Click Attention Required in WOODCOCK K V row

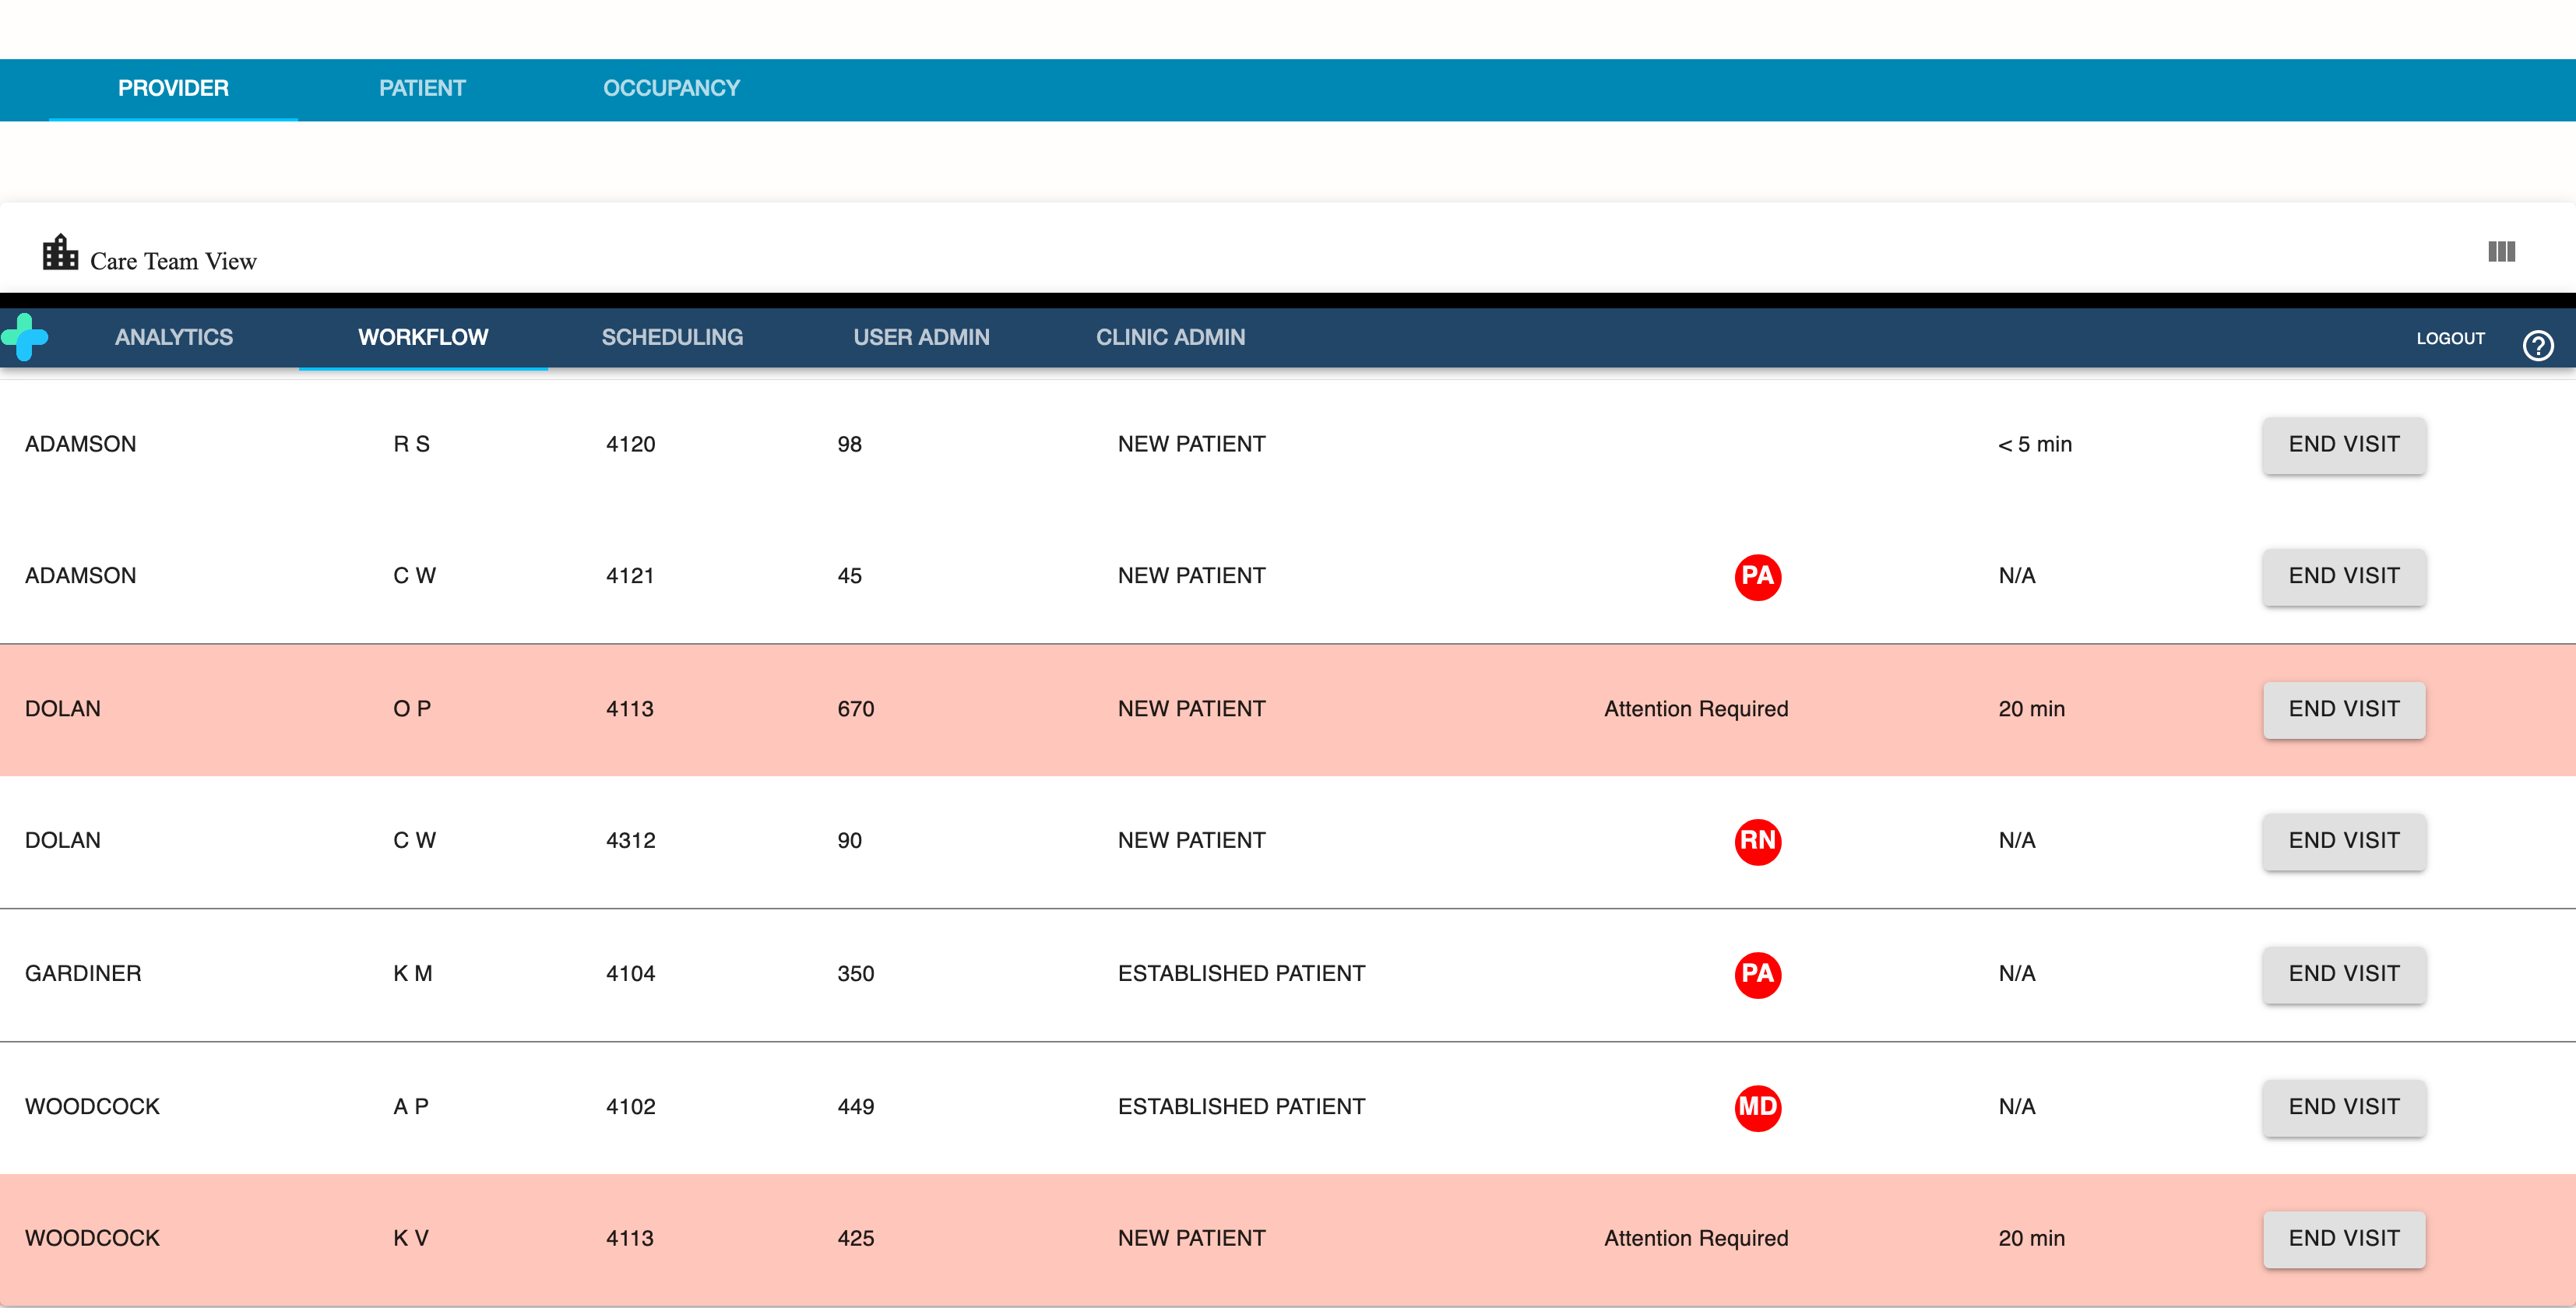pyautogui.click(x=1696, y=1238)
